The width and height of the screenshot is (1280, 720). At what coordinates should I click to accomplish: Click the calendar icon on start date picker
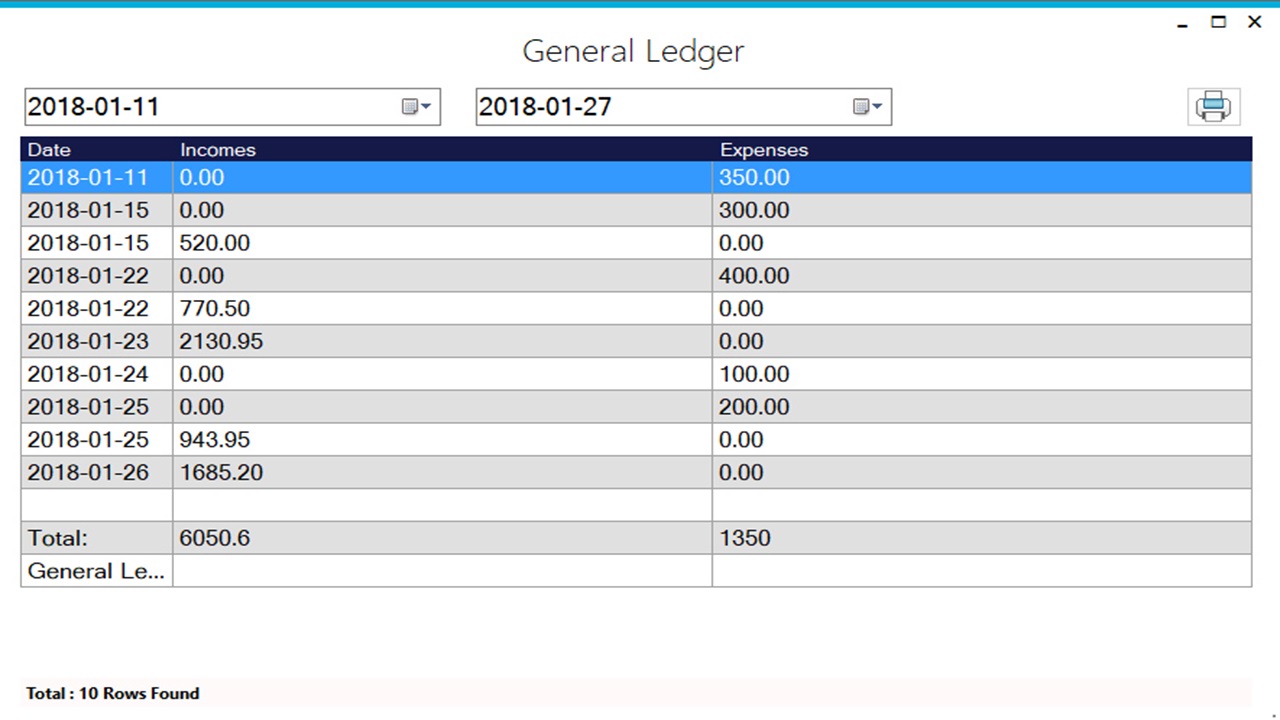[408, 106]
